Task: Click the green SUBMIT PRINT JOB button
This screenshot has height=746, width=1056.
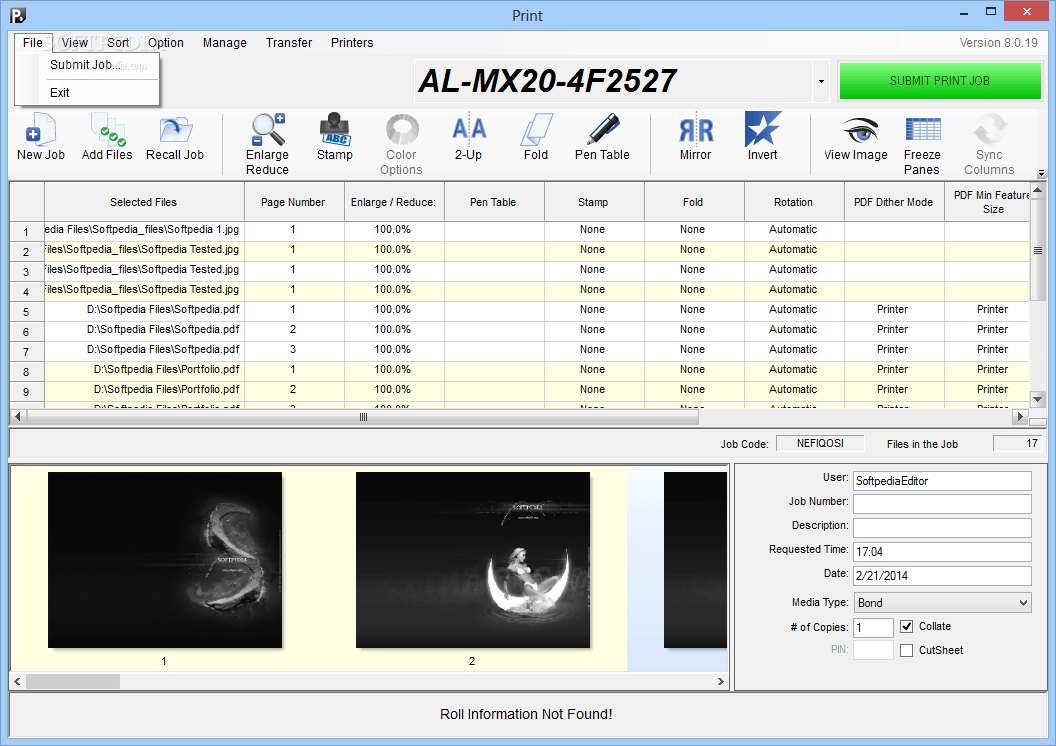Action: pyautogui.click(x=939, y=81)
